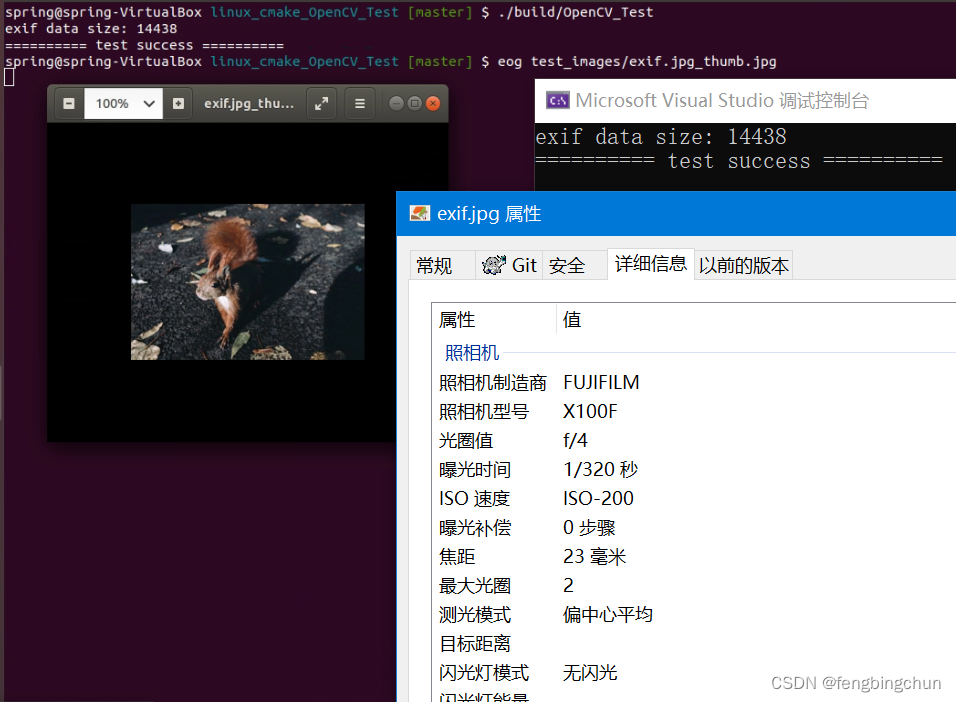Select the 详细信息 tab
The width and height of the screenshot is (956, 702).
click(x=650, y=263)
